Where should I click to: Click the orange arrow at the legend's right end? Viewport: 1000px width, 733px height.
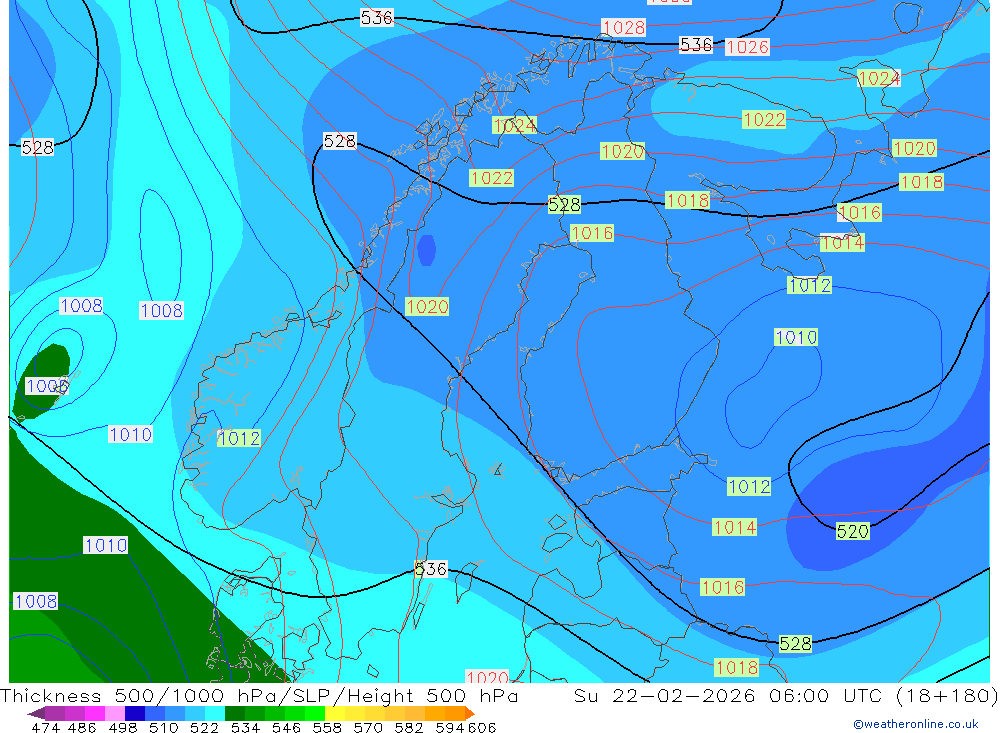[x=469, y=713]
